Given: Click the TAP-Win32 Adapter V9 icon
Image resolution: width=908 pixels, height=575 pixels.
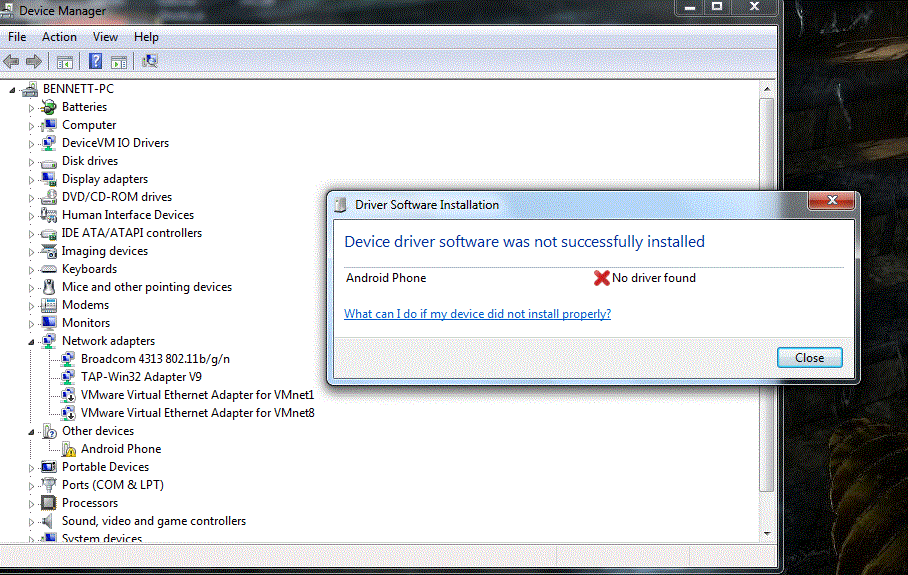Looking at the screenshot, I should click(x=69, y=377).
